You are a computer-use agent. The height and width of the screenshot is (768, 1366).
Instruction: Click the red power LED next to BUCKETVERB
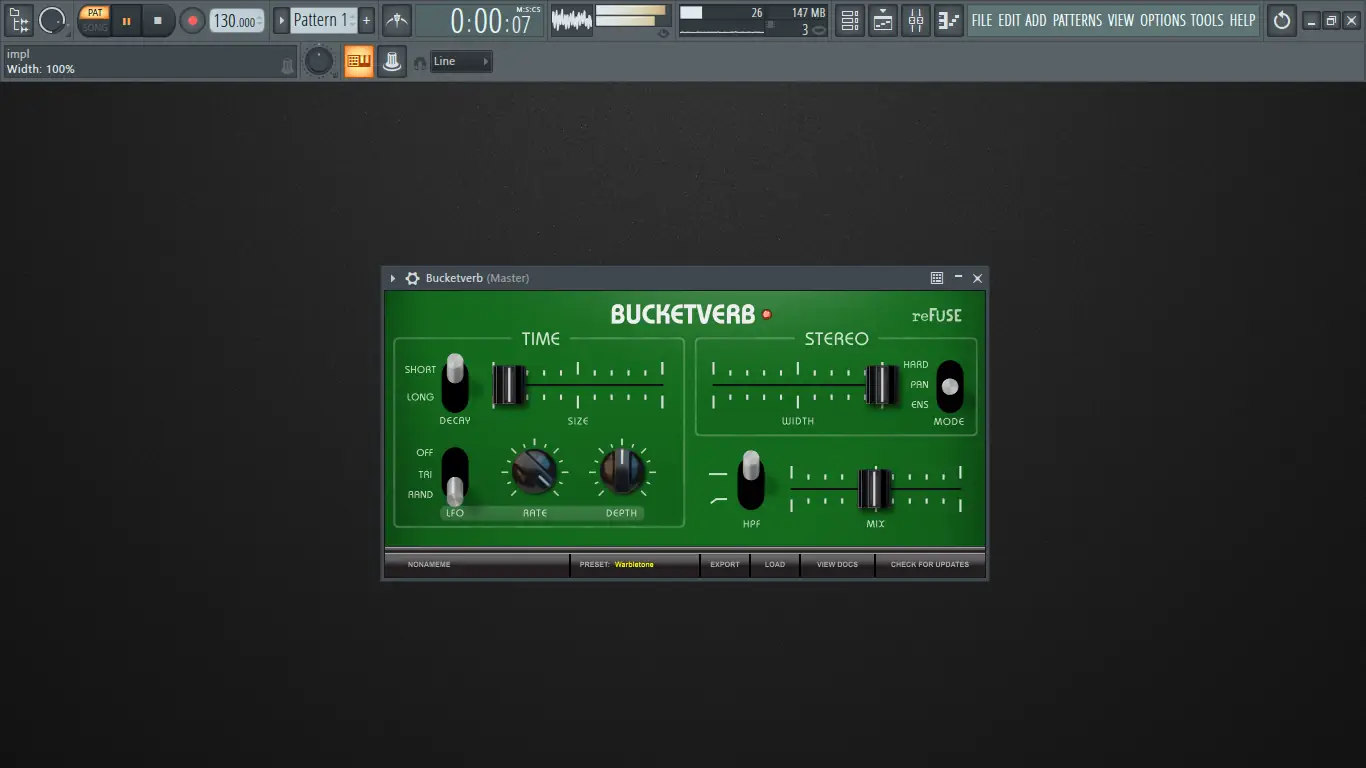[x=767, y=314]
